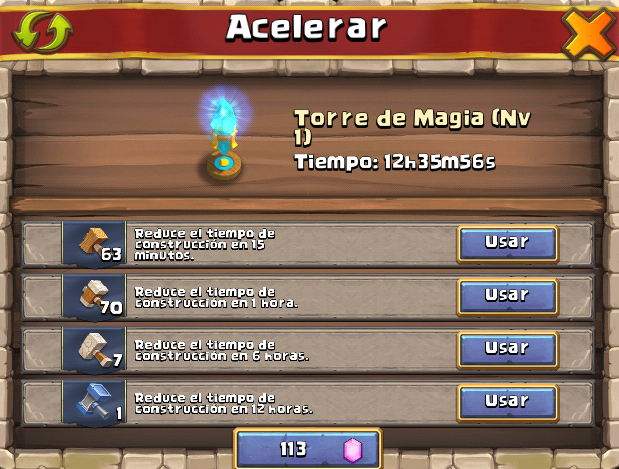
Task: Click the green refresh arrows icon
Action: (43, 32)
